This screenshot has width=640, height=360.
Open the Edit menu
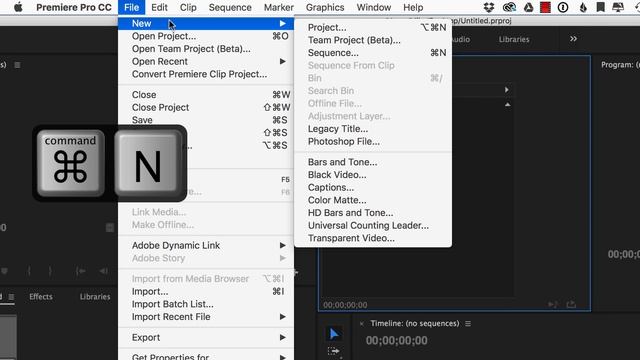click(x=159, y=7)
